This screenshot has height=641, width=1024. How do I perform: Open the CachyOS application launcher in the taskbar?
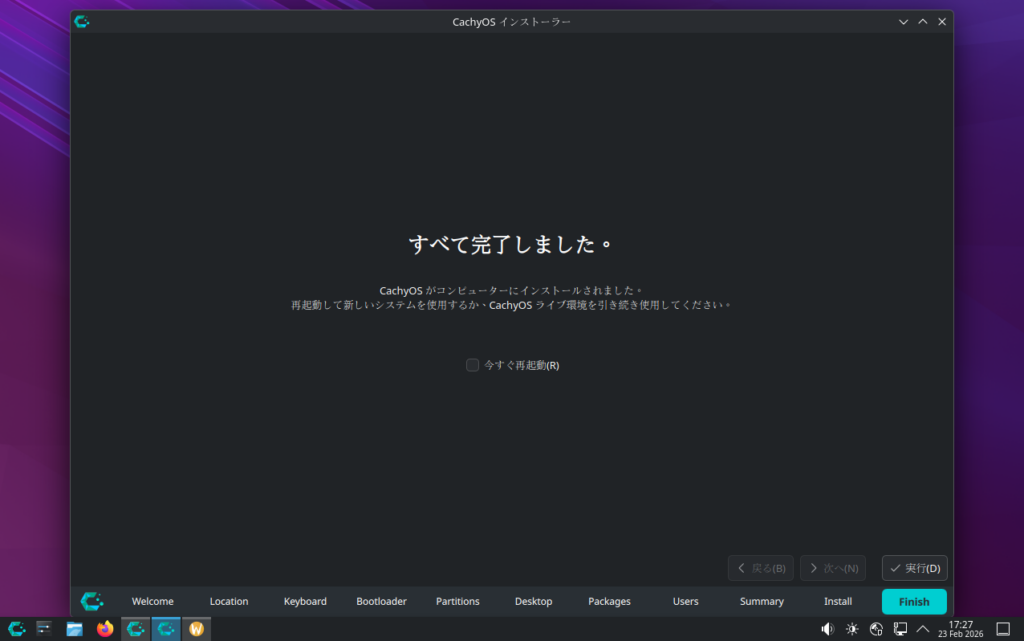point(16,629)
